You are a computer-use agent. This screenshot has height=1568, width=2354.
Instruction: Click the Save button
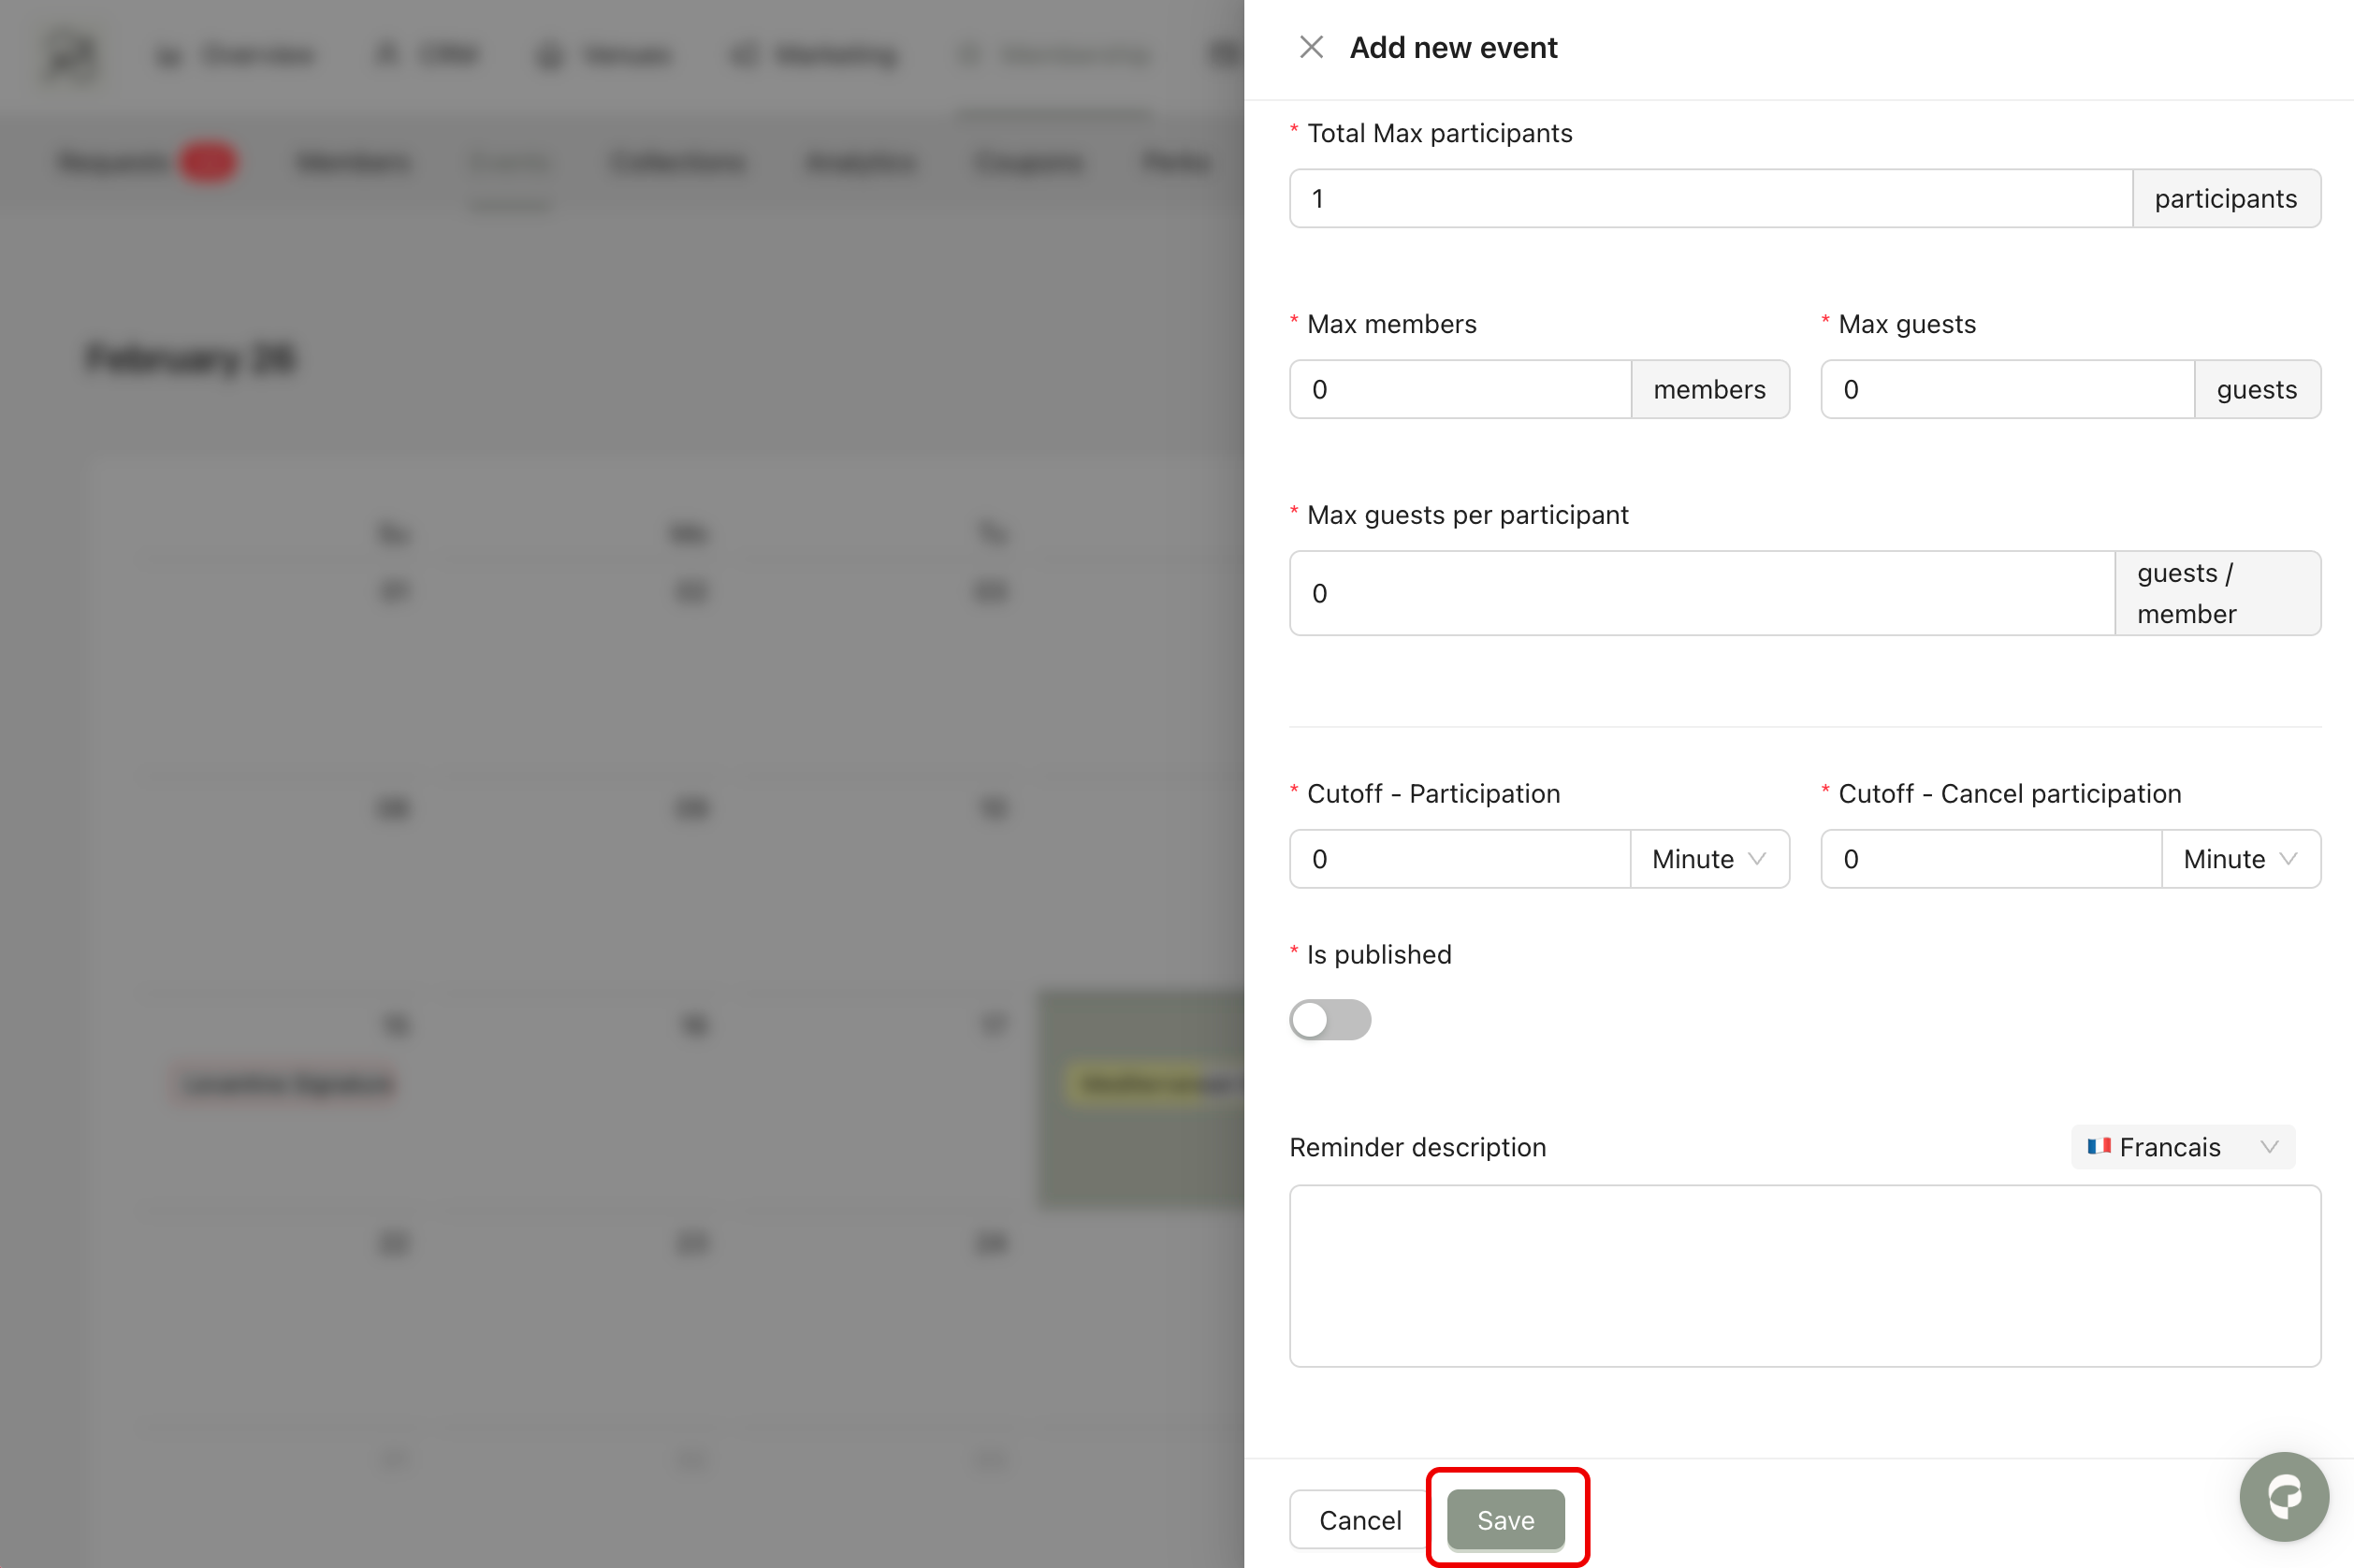click(1505, 1519)
